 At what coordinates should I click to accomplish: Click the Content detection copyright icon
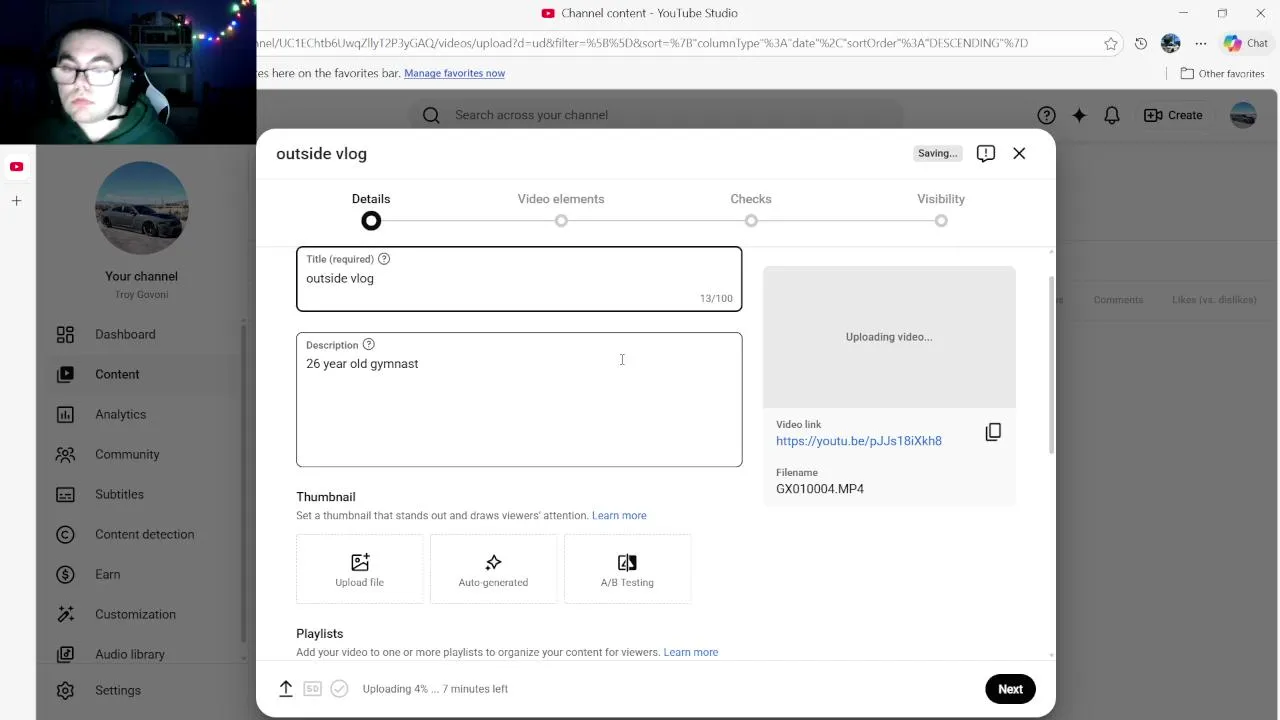(65, 534)
